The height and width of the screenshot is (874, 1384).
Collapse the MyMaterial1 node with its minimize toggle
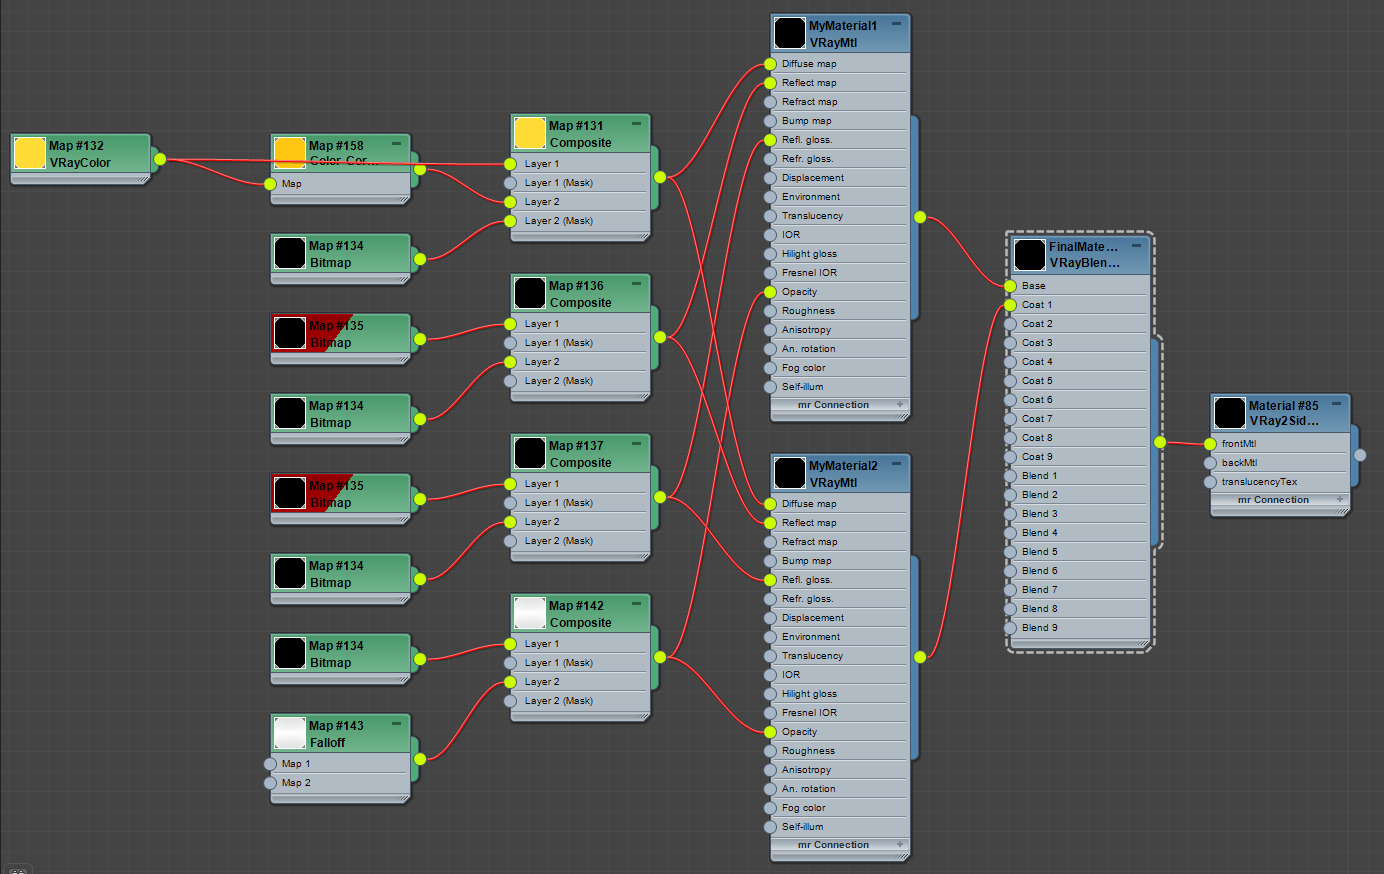[x=897, y=22]
